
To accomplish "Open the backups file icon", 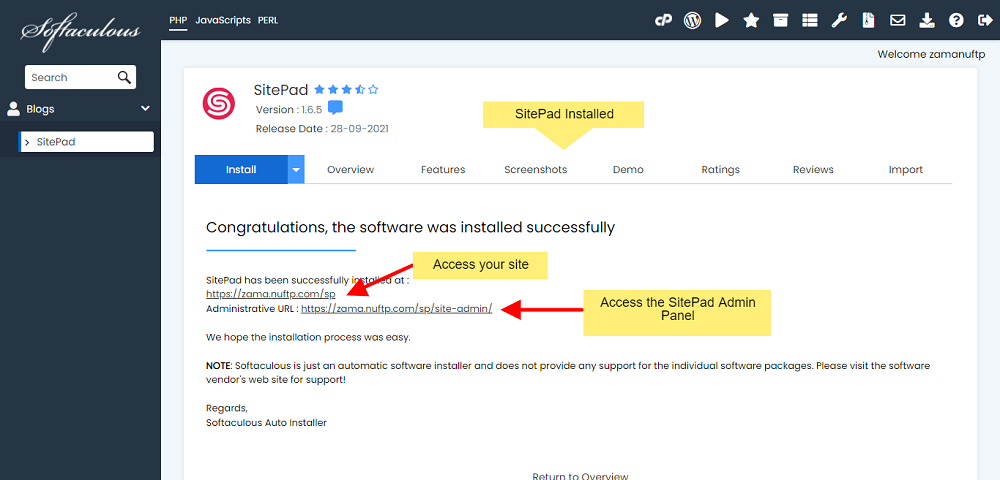I will pyautogui.click(x=868, y=20).
